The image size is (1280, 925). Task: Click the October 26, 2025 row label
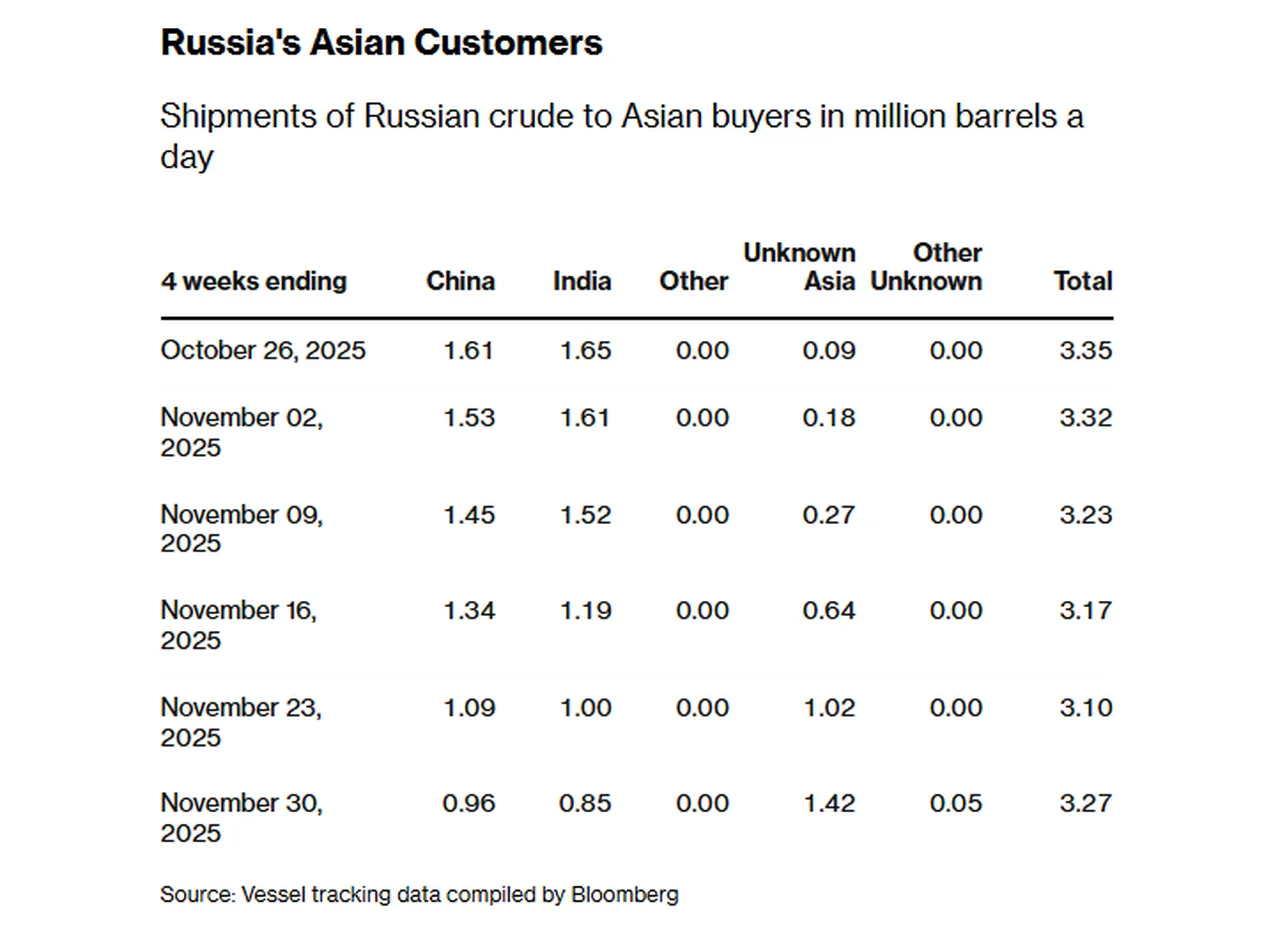(x=263, y=351)
